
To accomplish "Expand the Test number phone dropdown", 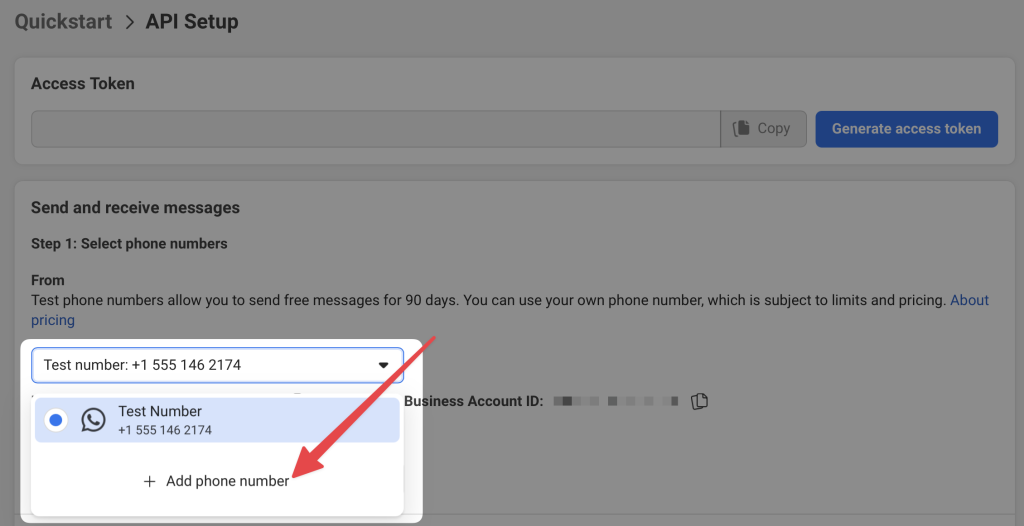I will 217,365.
